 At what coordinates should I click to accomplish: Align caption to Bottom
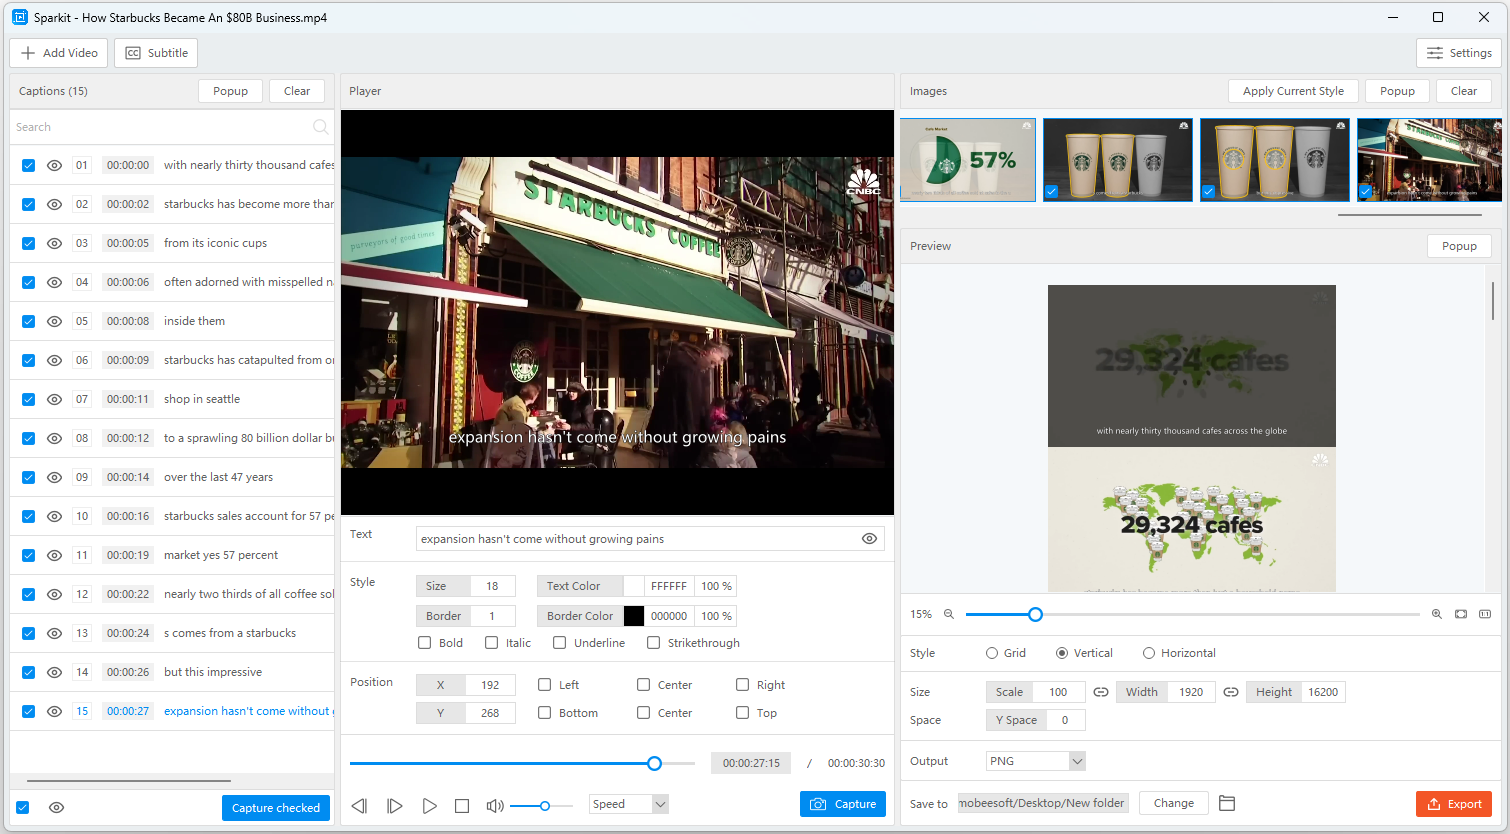(545, 713)
